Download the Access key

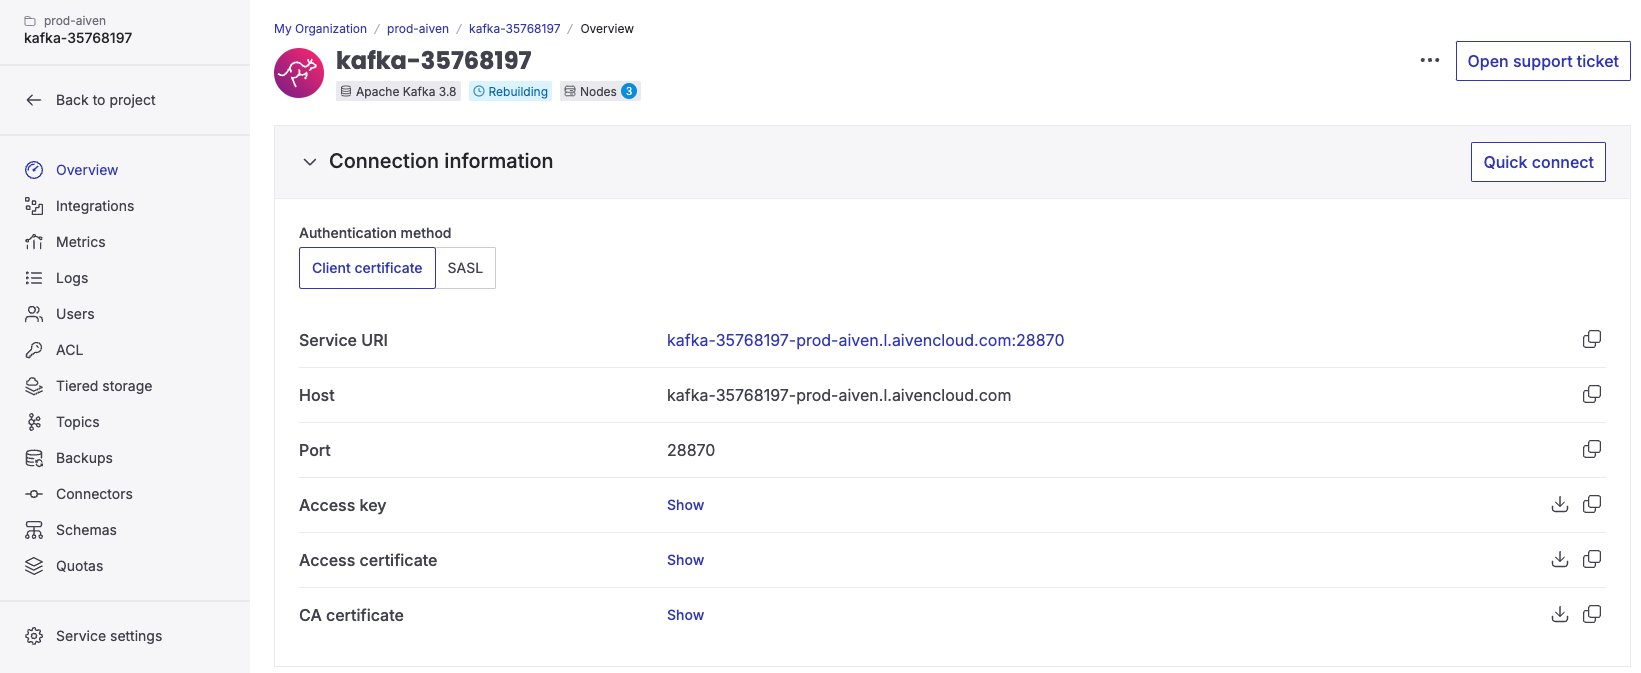pos(1560,505)
